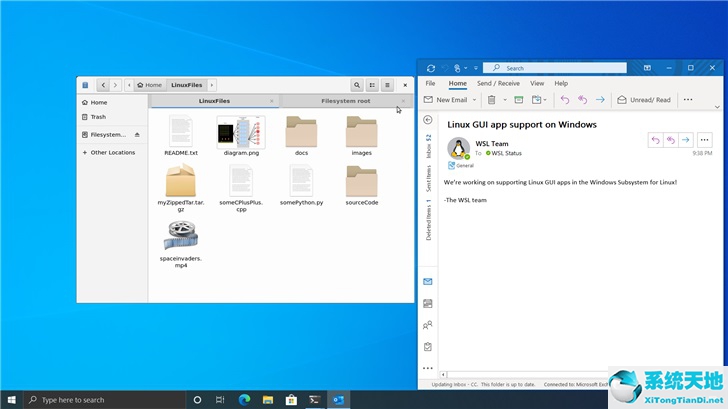The height and width of the screenshot is (409, 728).
Task: Open Microsoft Edge from taskbar
Action: (244, 400)
